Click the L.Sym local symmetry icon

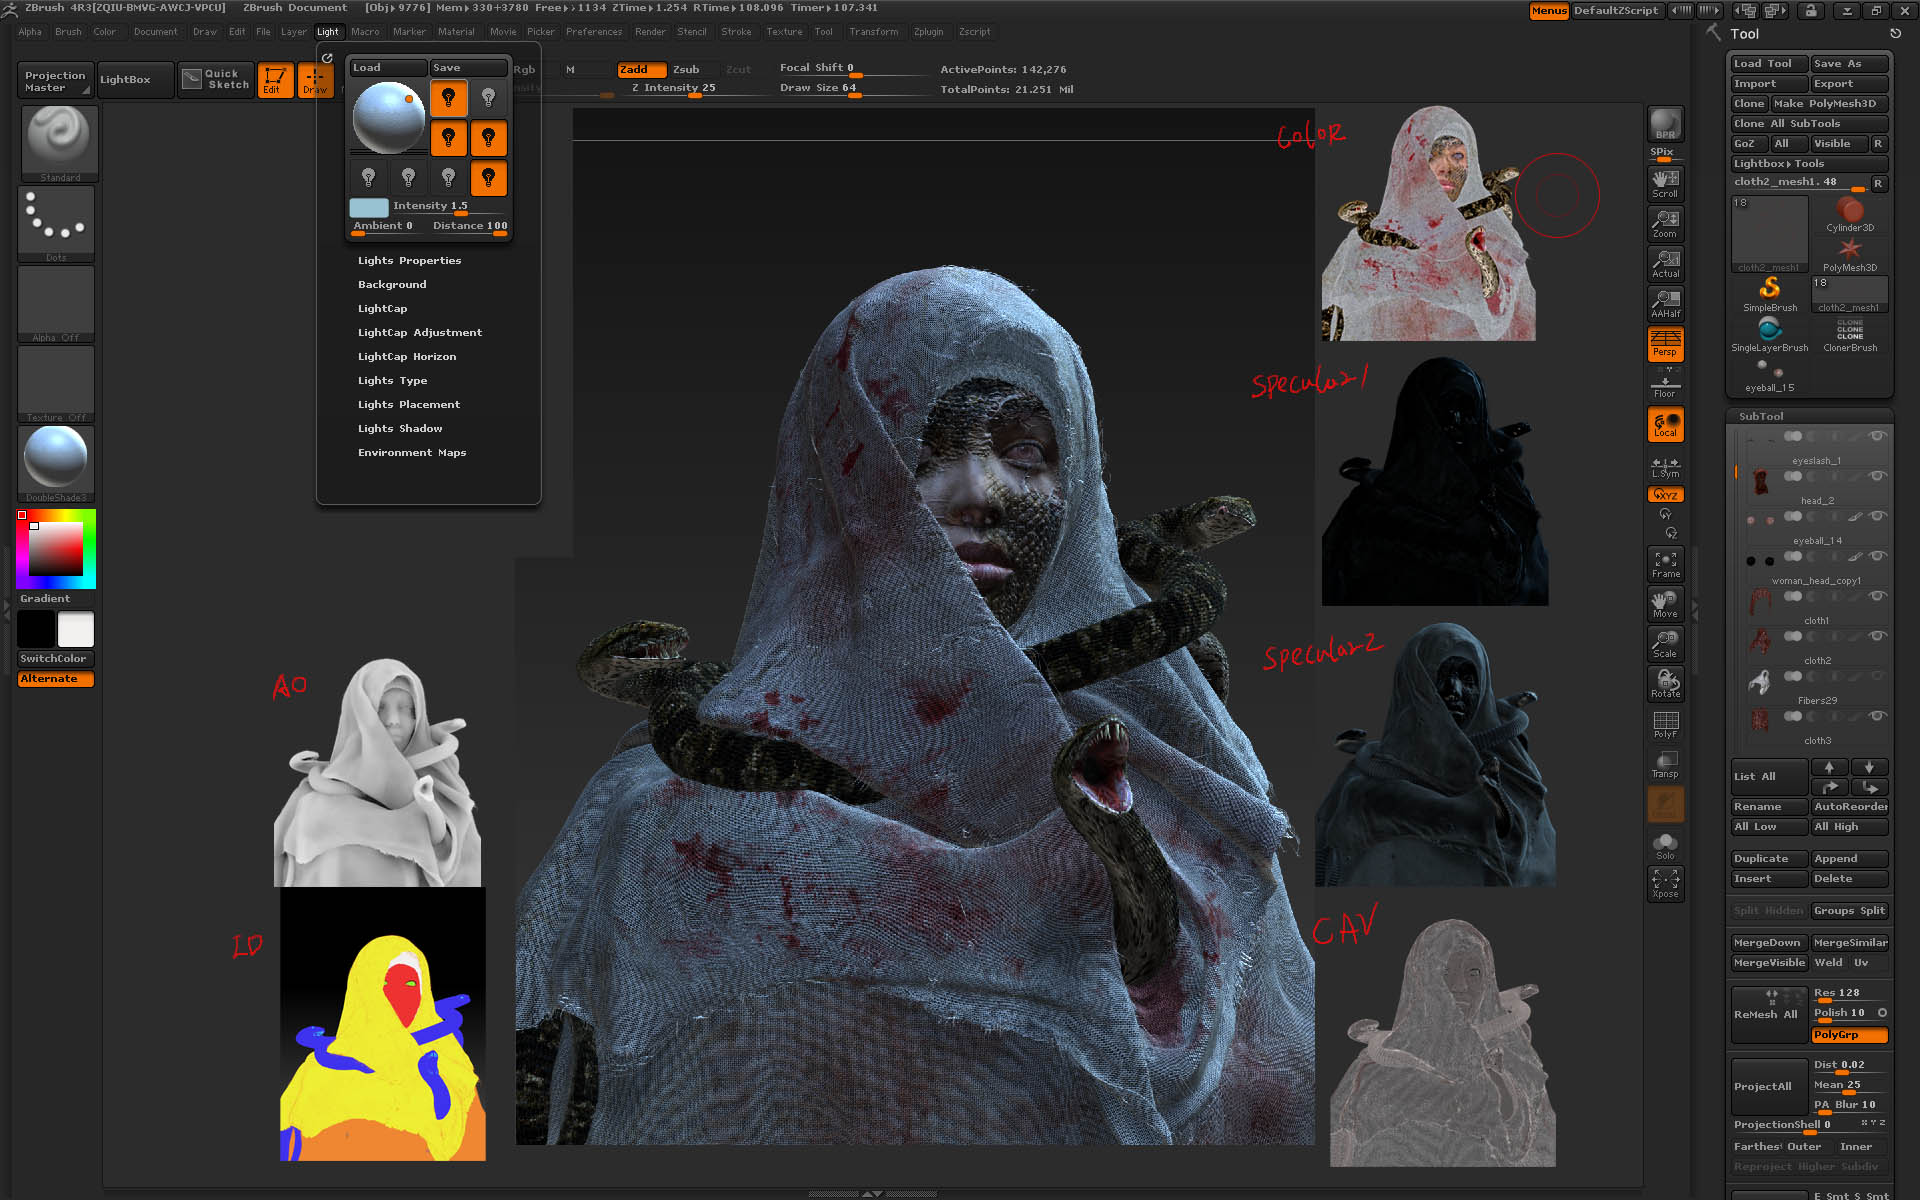[x=1665, y=467]
